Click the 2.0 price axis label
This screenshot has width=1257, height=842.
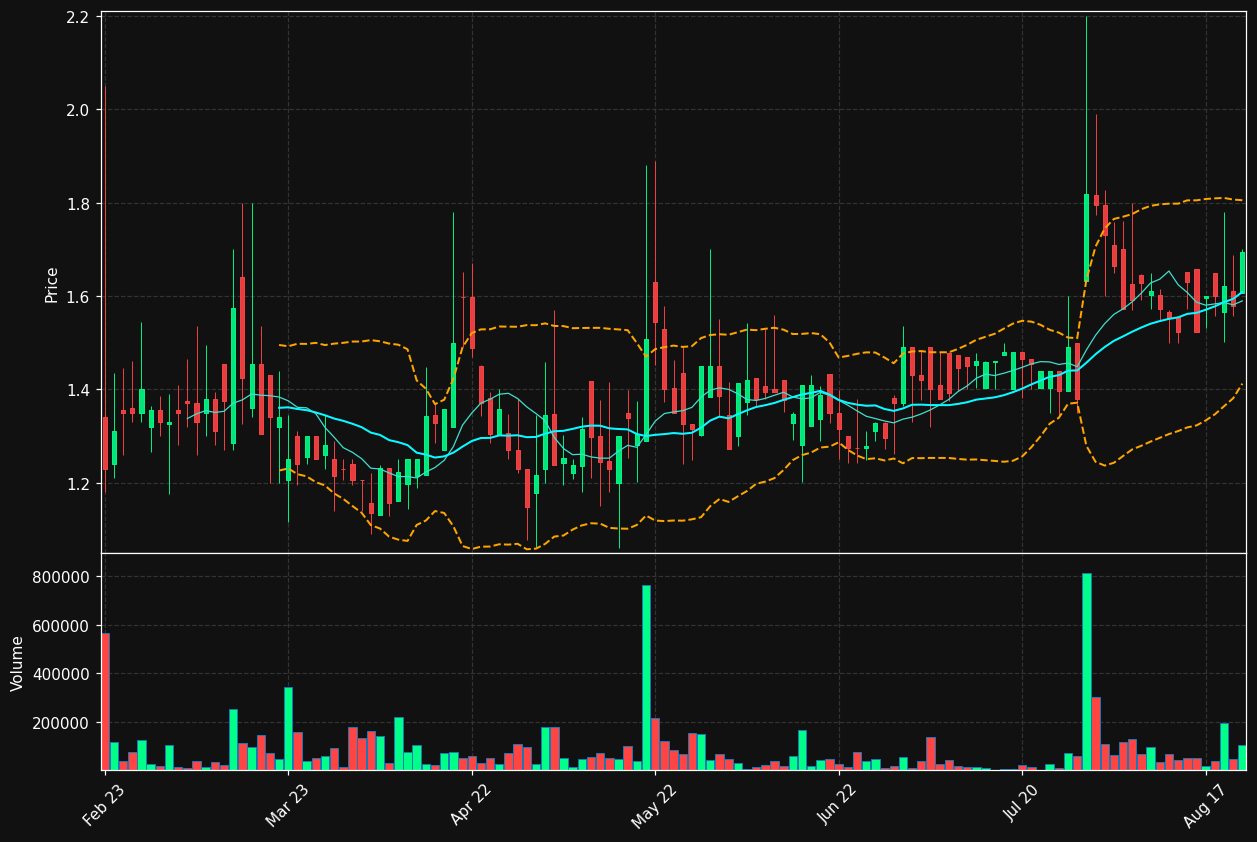pos(79,110)
